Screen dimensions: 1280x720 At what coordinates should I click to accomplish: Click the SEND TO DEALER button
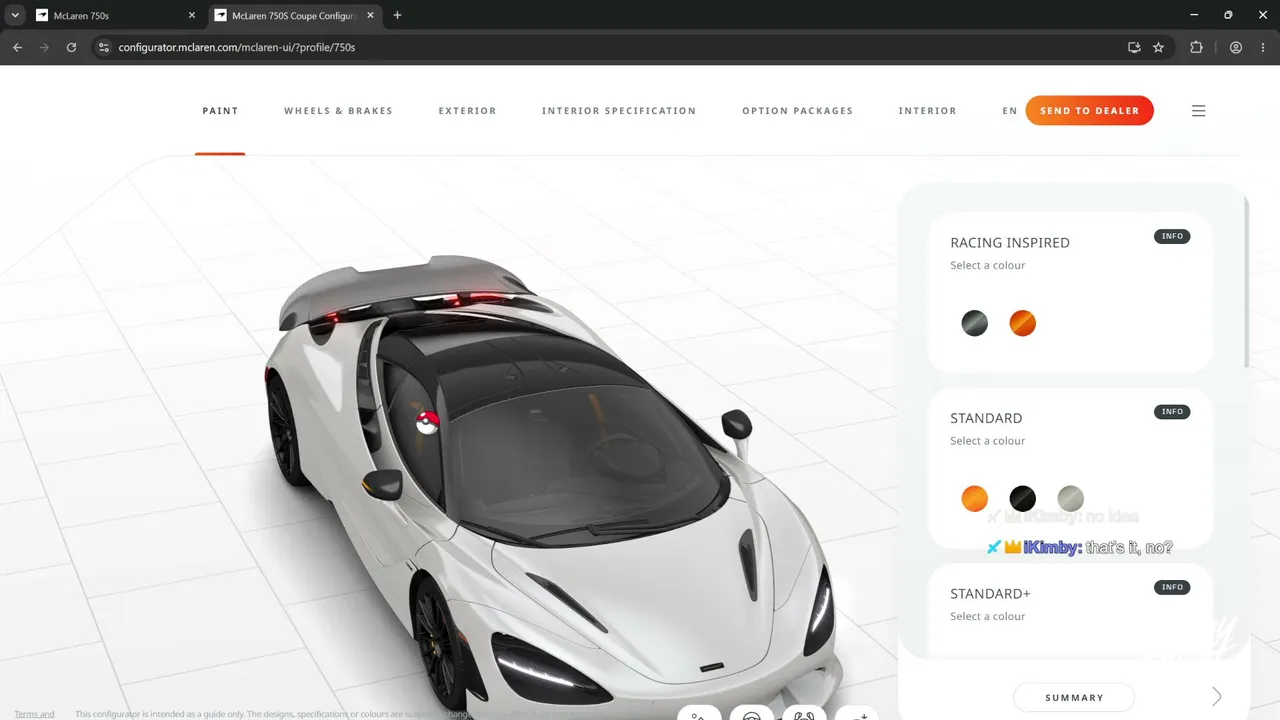pos(1089,110)
